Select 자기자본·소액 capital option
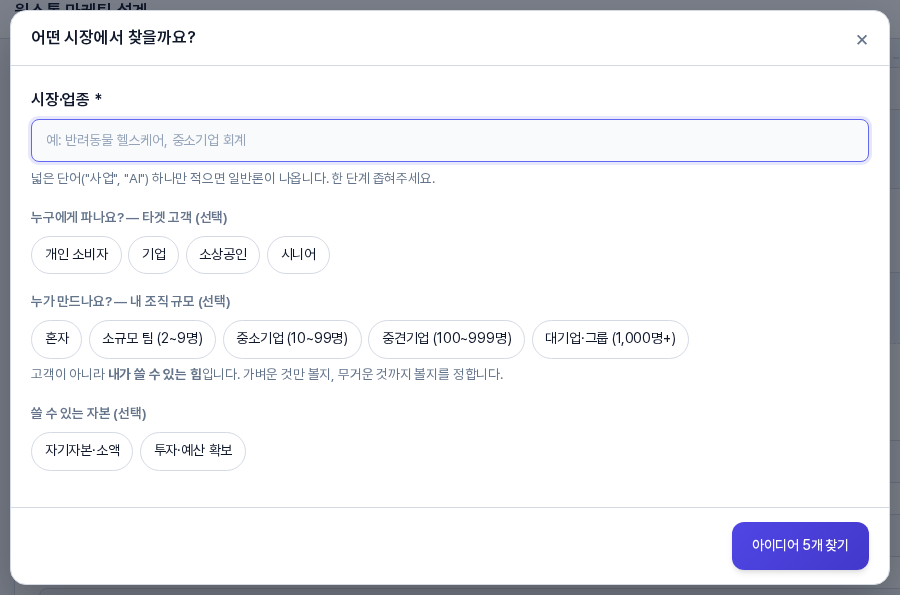The height and width of the screenshot is (595, 900). (x=82, y=451)
